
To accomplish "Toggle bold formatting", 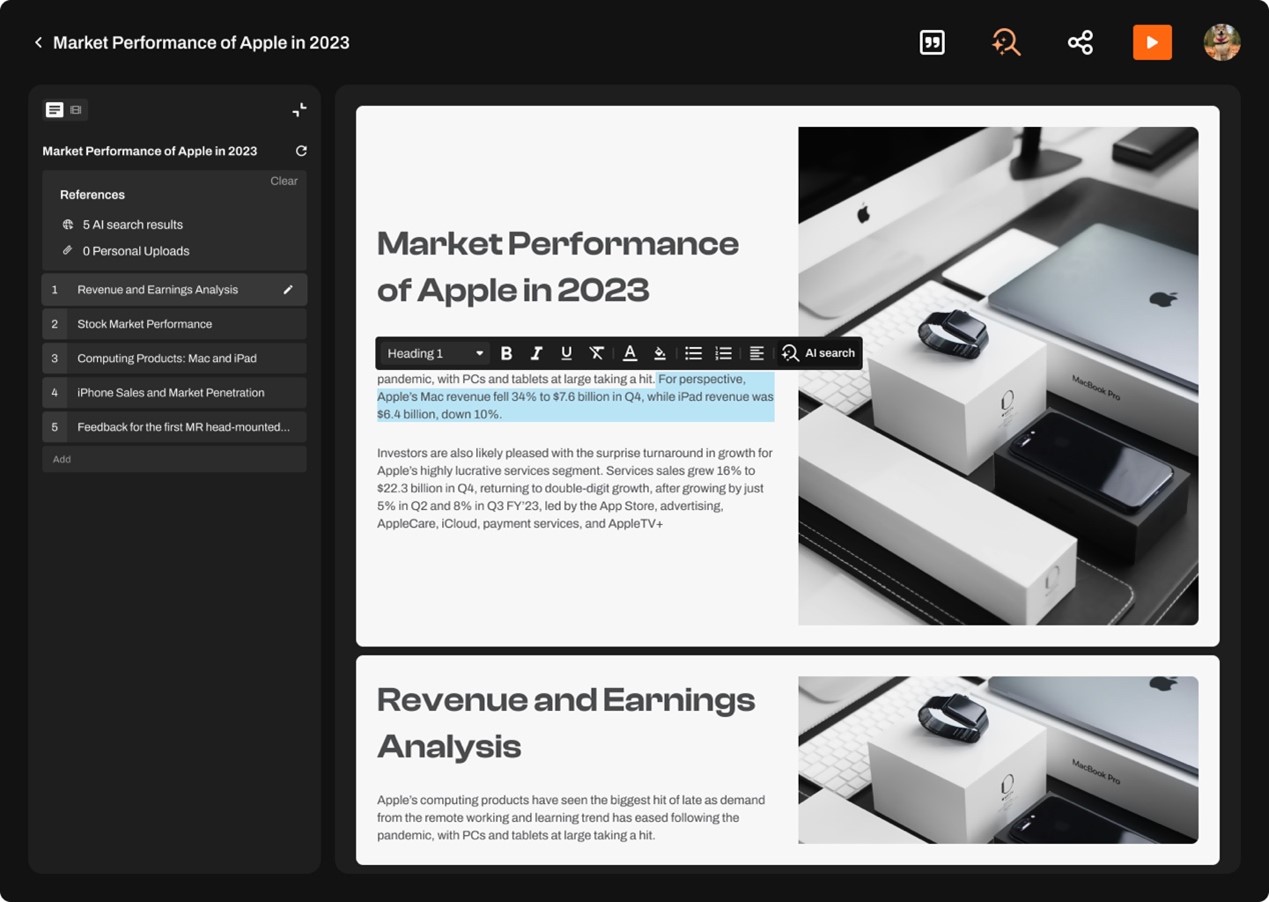I will click(x=506, y=353).
